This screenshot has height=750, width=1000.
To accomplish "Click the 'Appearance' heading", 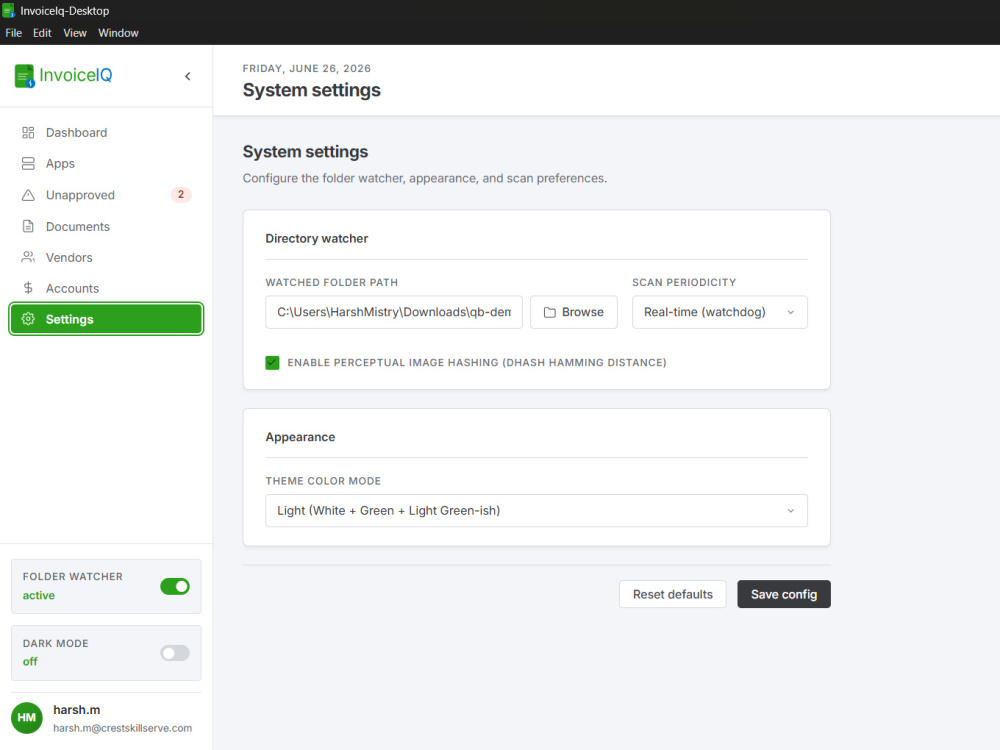I will (300, 437).
